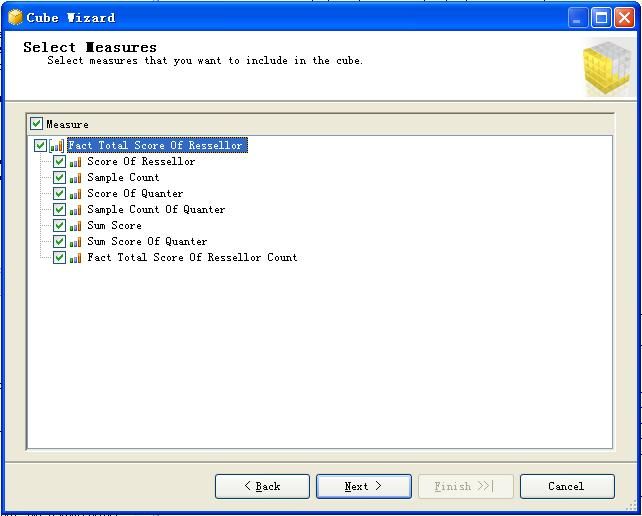Screen dimensions: 642x516
Task: Select the Score Of Quanter row text
Action: click(x=135, y=193)
